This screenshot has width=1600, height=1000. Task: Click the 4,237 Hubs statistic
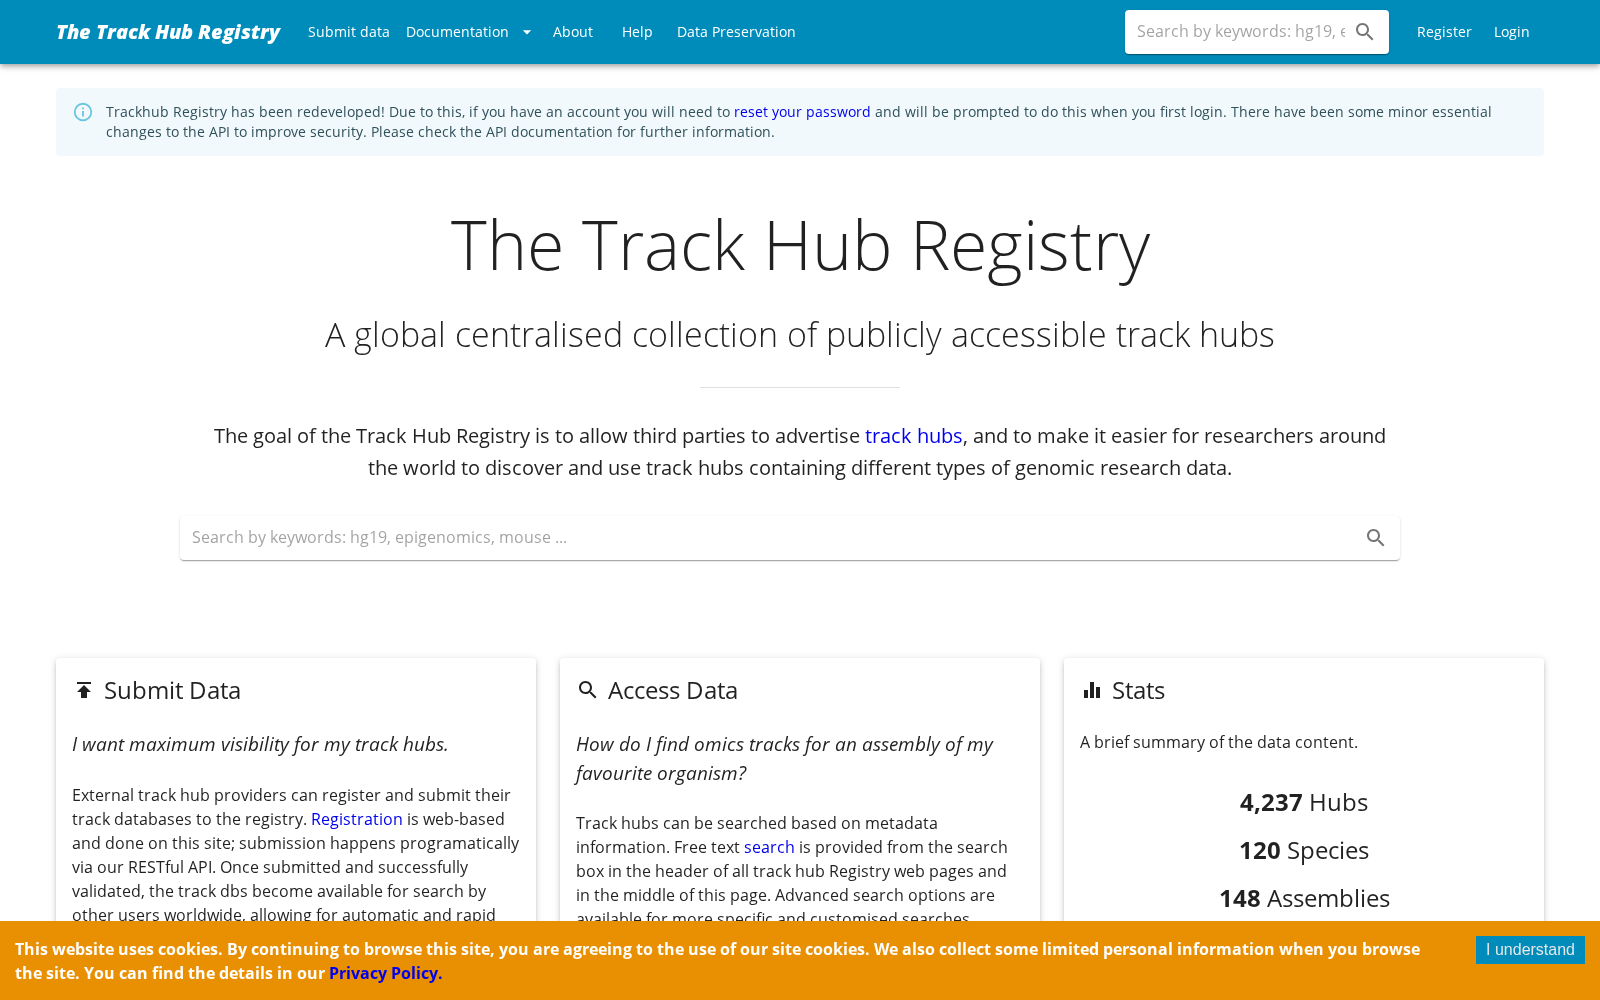[1304, 802]
